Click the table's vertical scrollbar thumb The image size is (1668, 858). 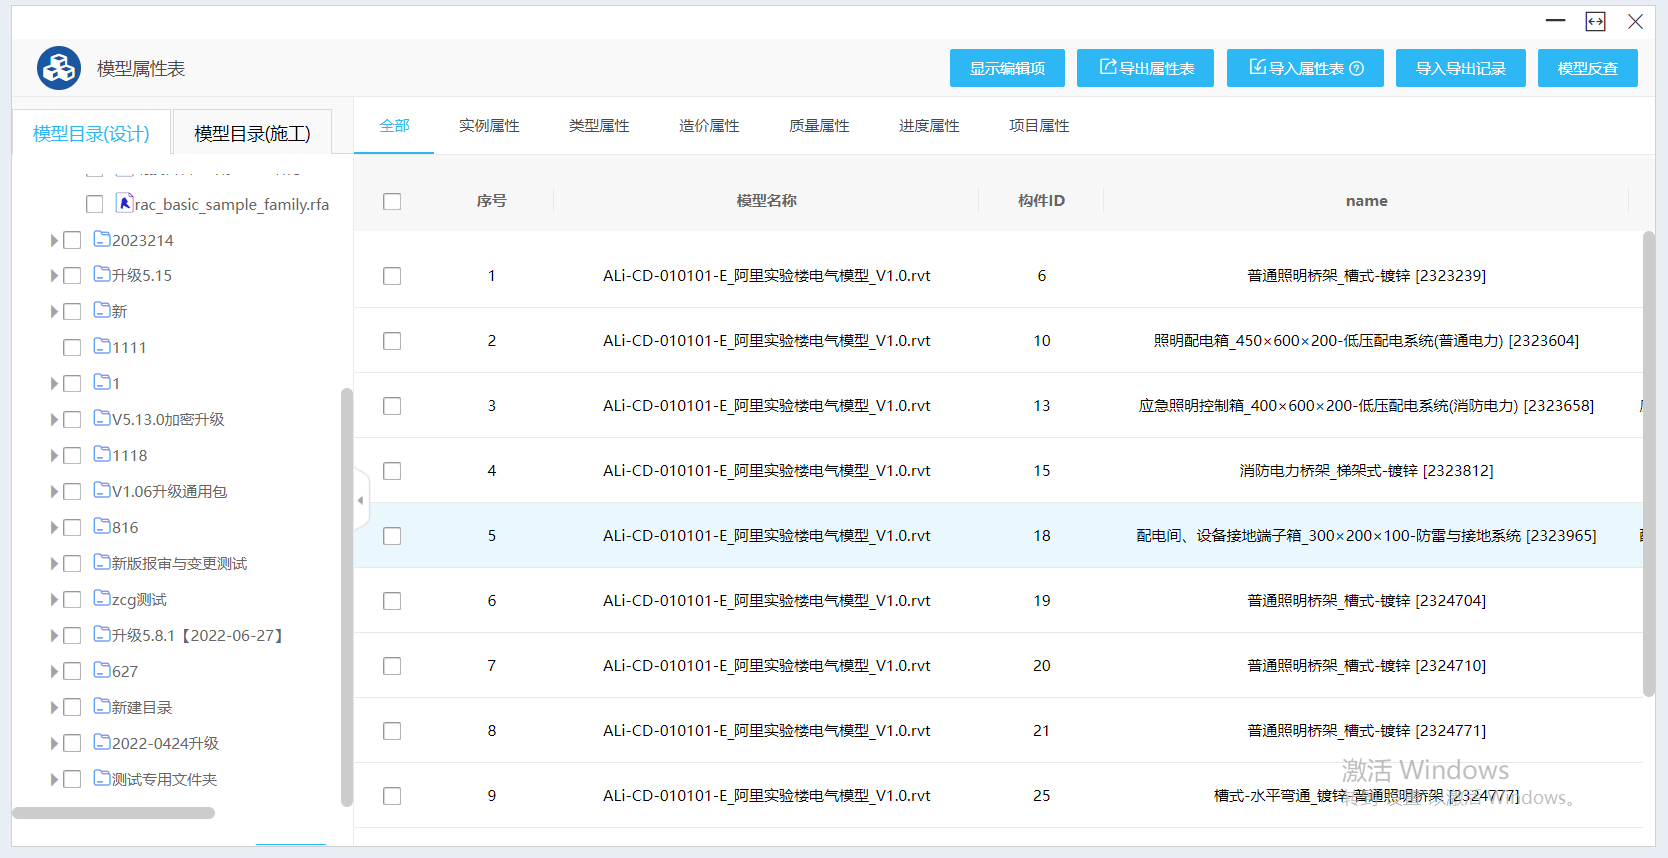click(1649, 464)
